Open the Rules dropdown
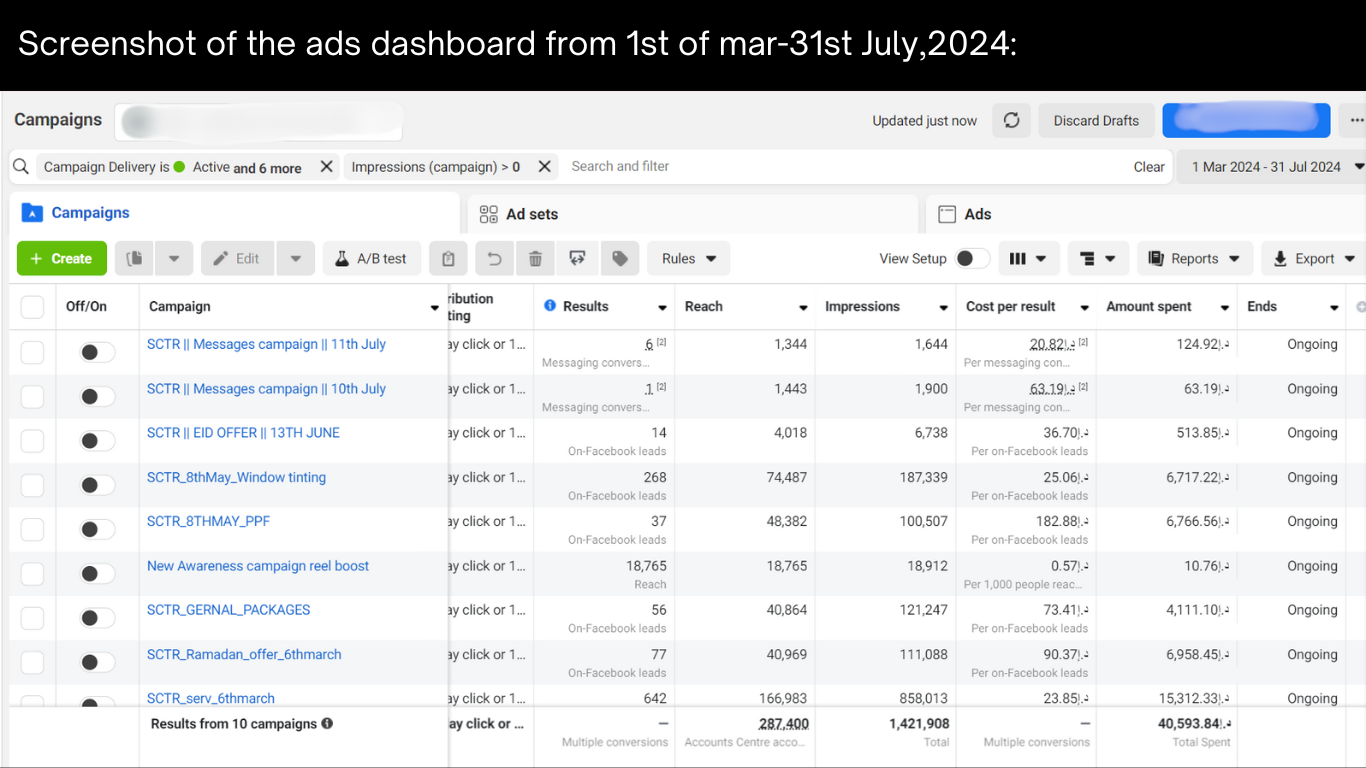Image resolution: width=1366 pixels, height=768 pixels. pyautogui.click(x=688, y=258)
